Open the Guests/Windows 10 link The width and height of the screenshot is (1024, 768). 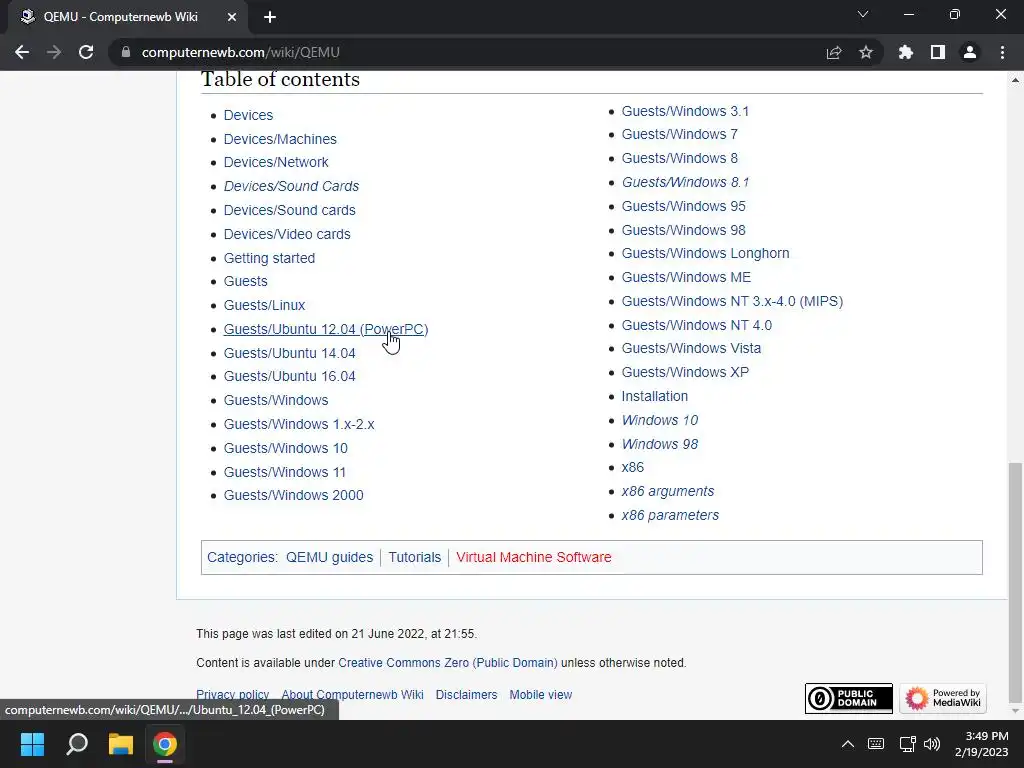[285, 448]
